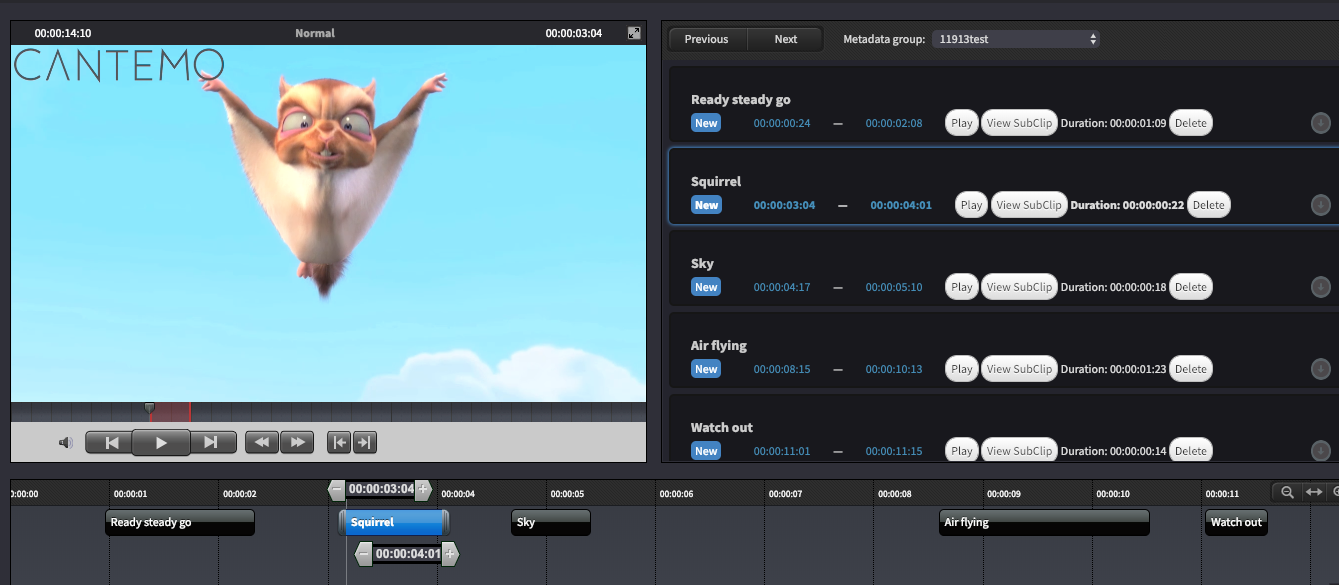1339x585 pixels.
Task: Click the New badge on Squirrel row
Action: coord(707,205)
